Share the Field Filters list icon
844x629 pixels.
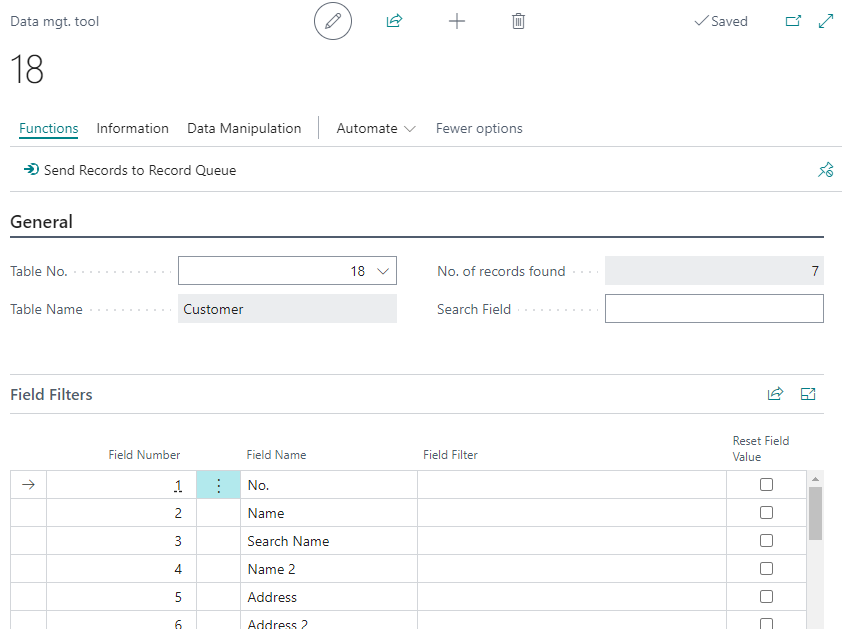775,394
